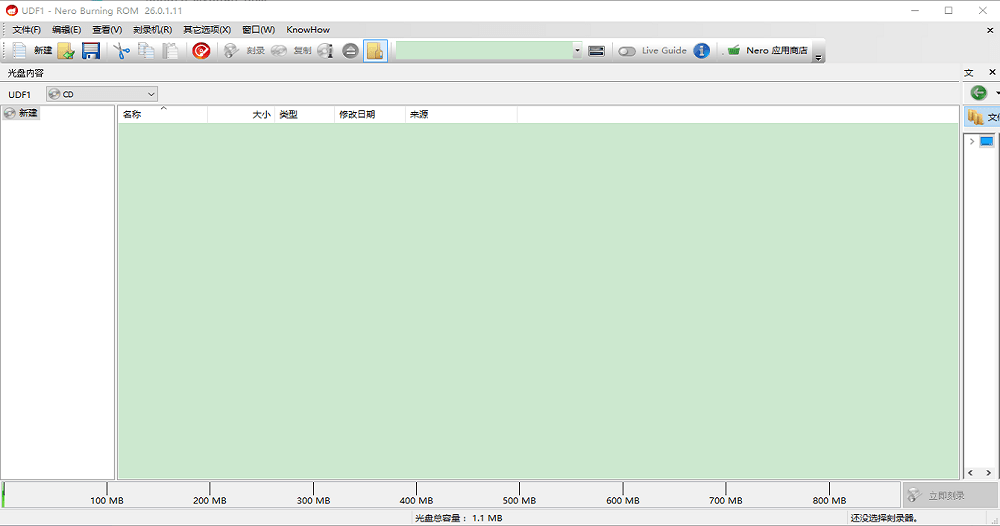Toggle the highlighted file browser button
Viewport: 1000px width, 526px height.
coord(375,51)
